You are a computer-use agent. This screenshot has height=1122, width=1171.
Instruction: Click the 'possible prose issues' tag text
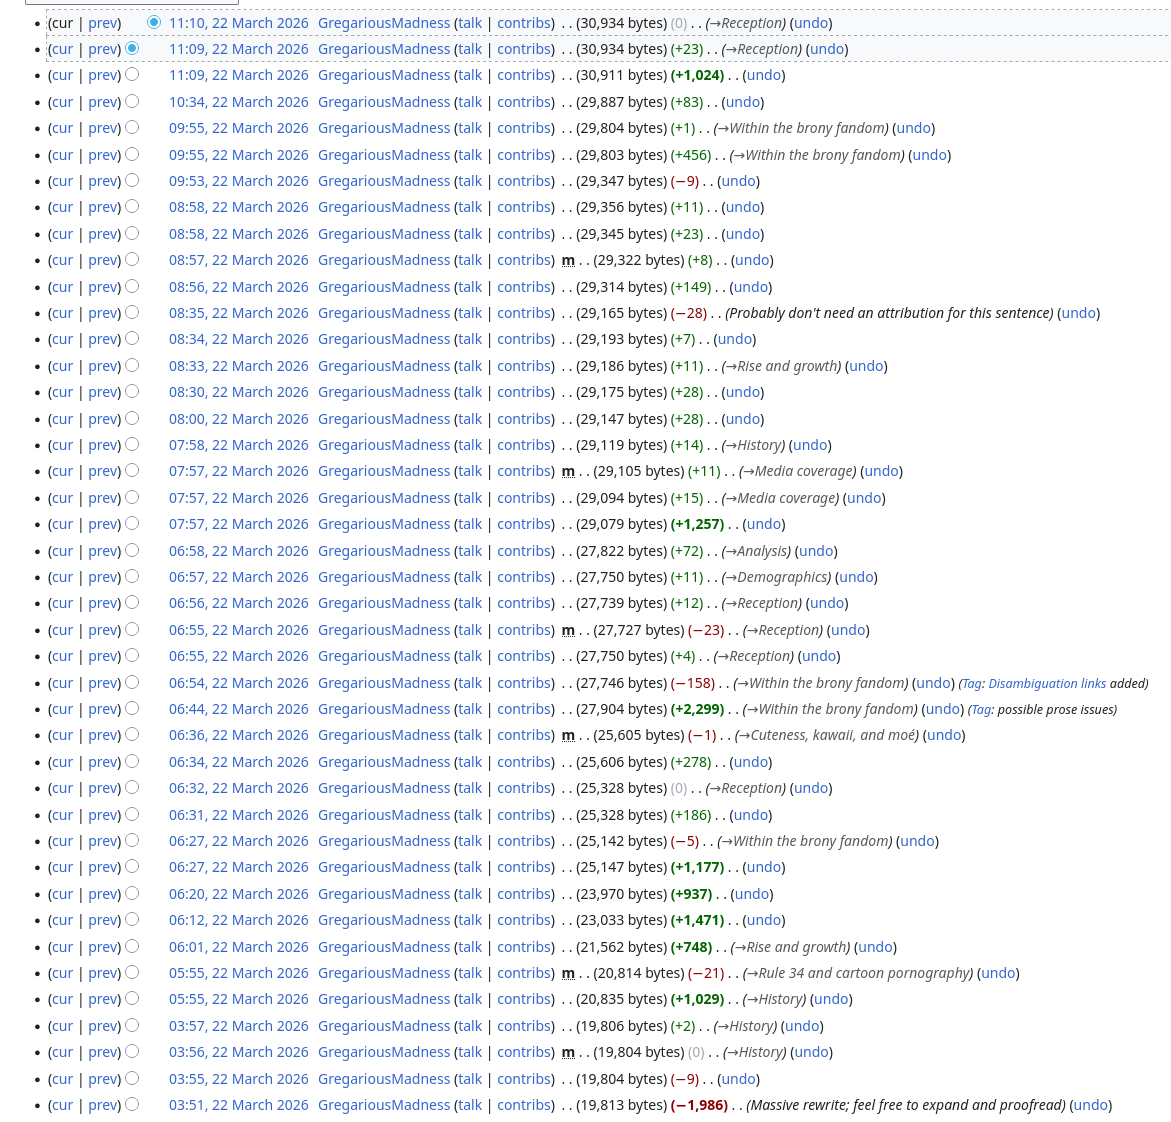coord(1057,710)
